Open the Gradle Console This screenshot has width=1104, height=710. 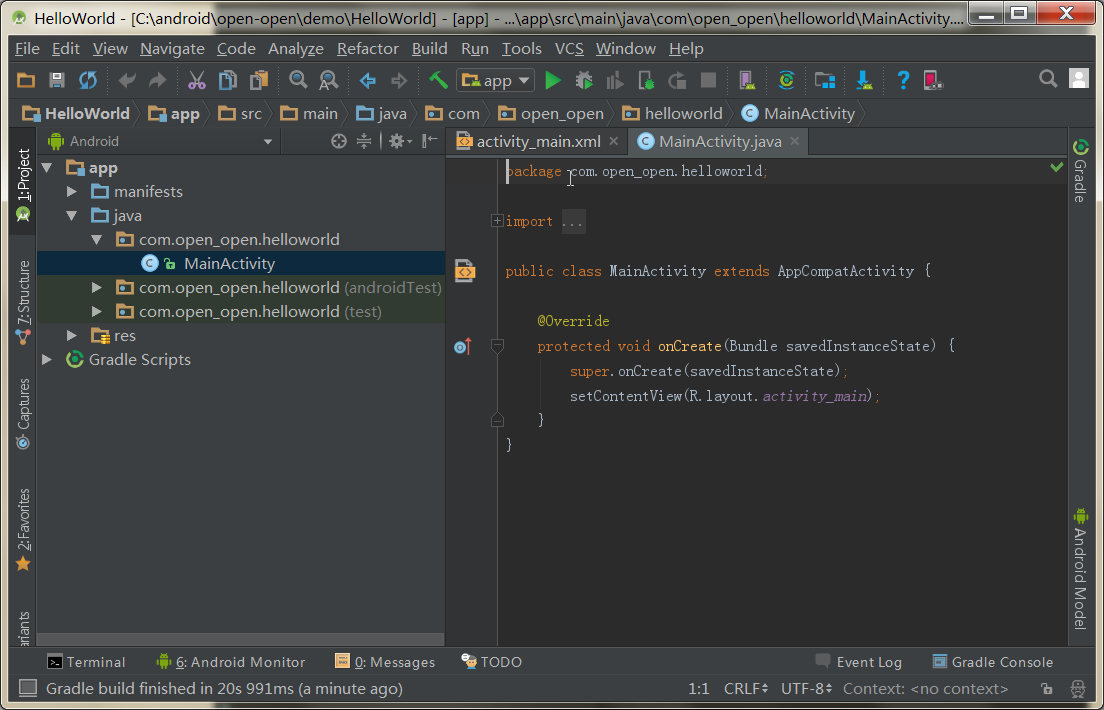coord(993,661)
